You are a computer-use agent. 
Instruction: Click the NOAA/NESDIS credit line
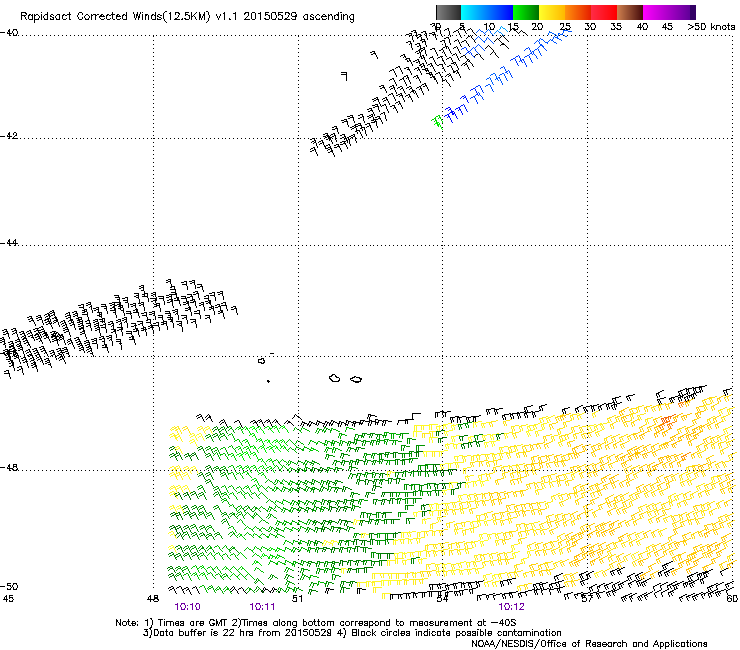tap(589, 644)
